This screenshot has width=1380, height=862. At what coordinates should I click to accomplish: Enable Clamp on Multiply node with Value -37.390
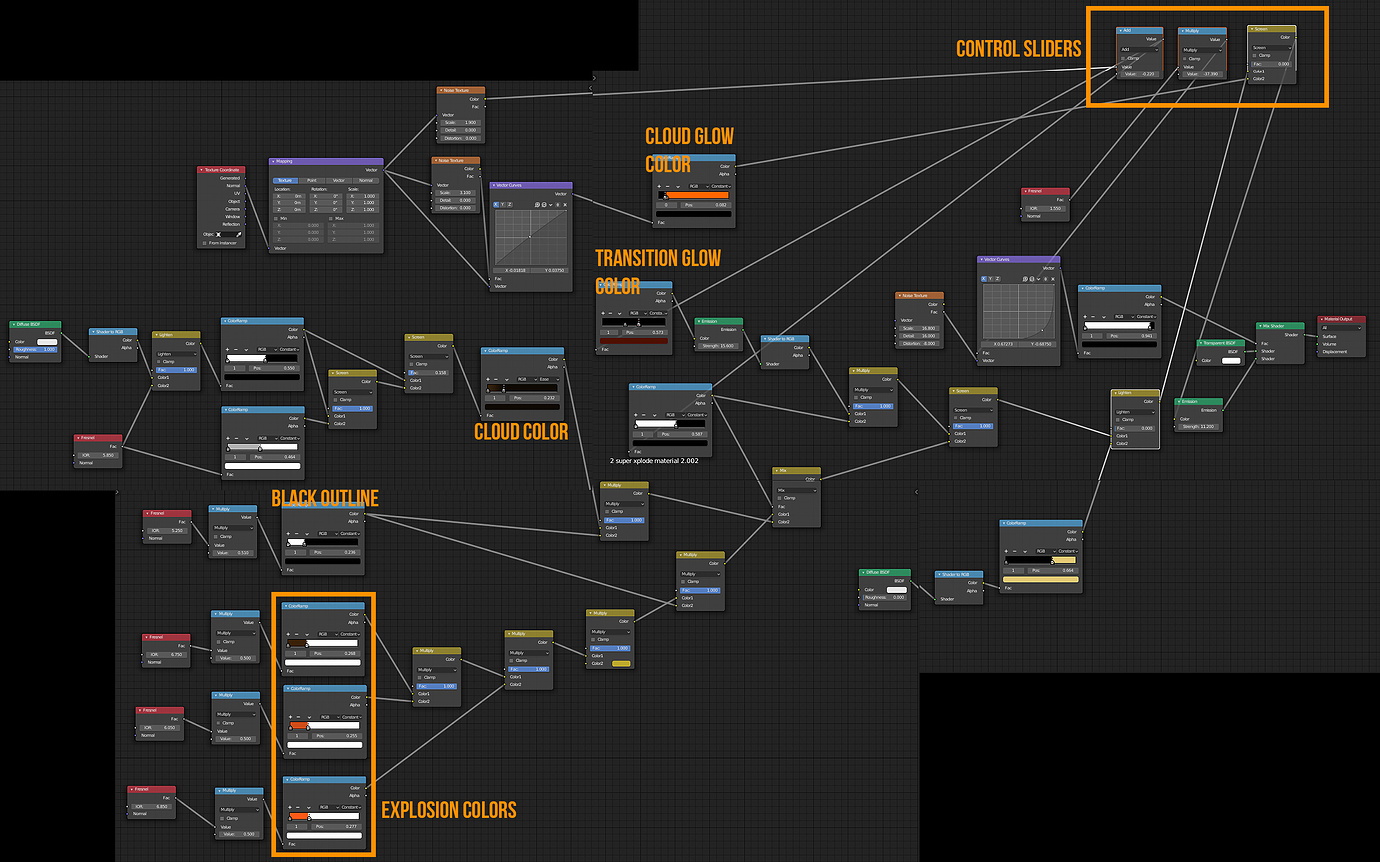click(1185, 59)
